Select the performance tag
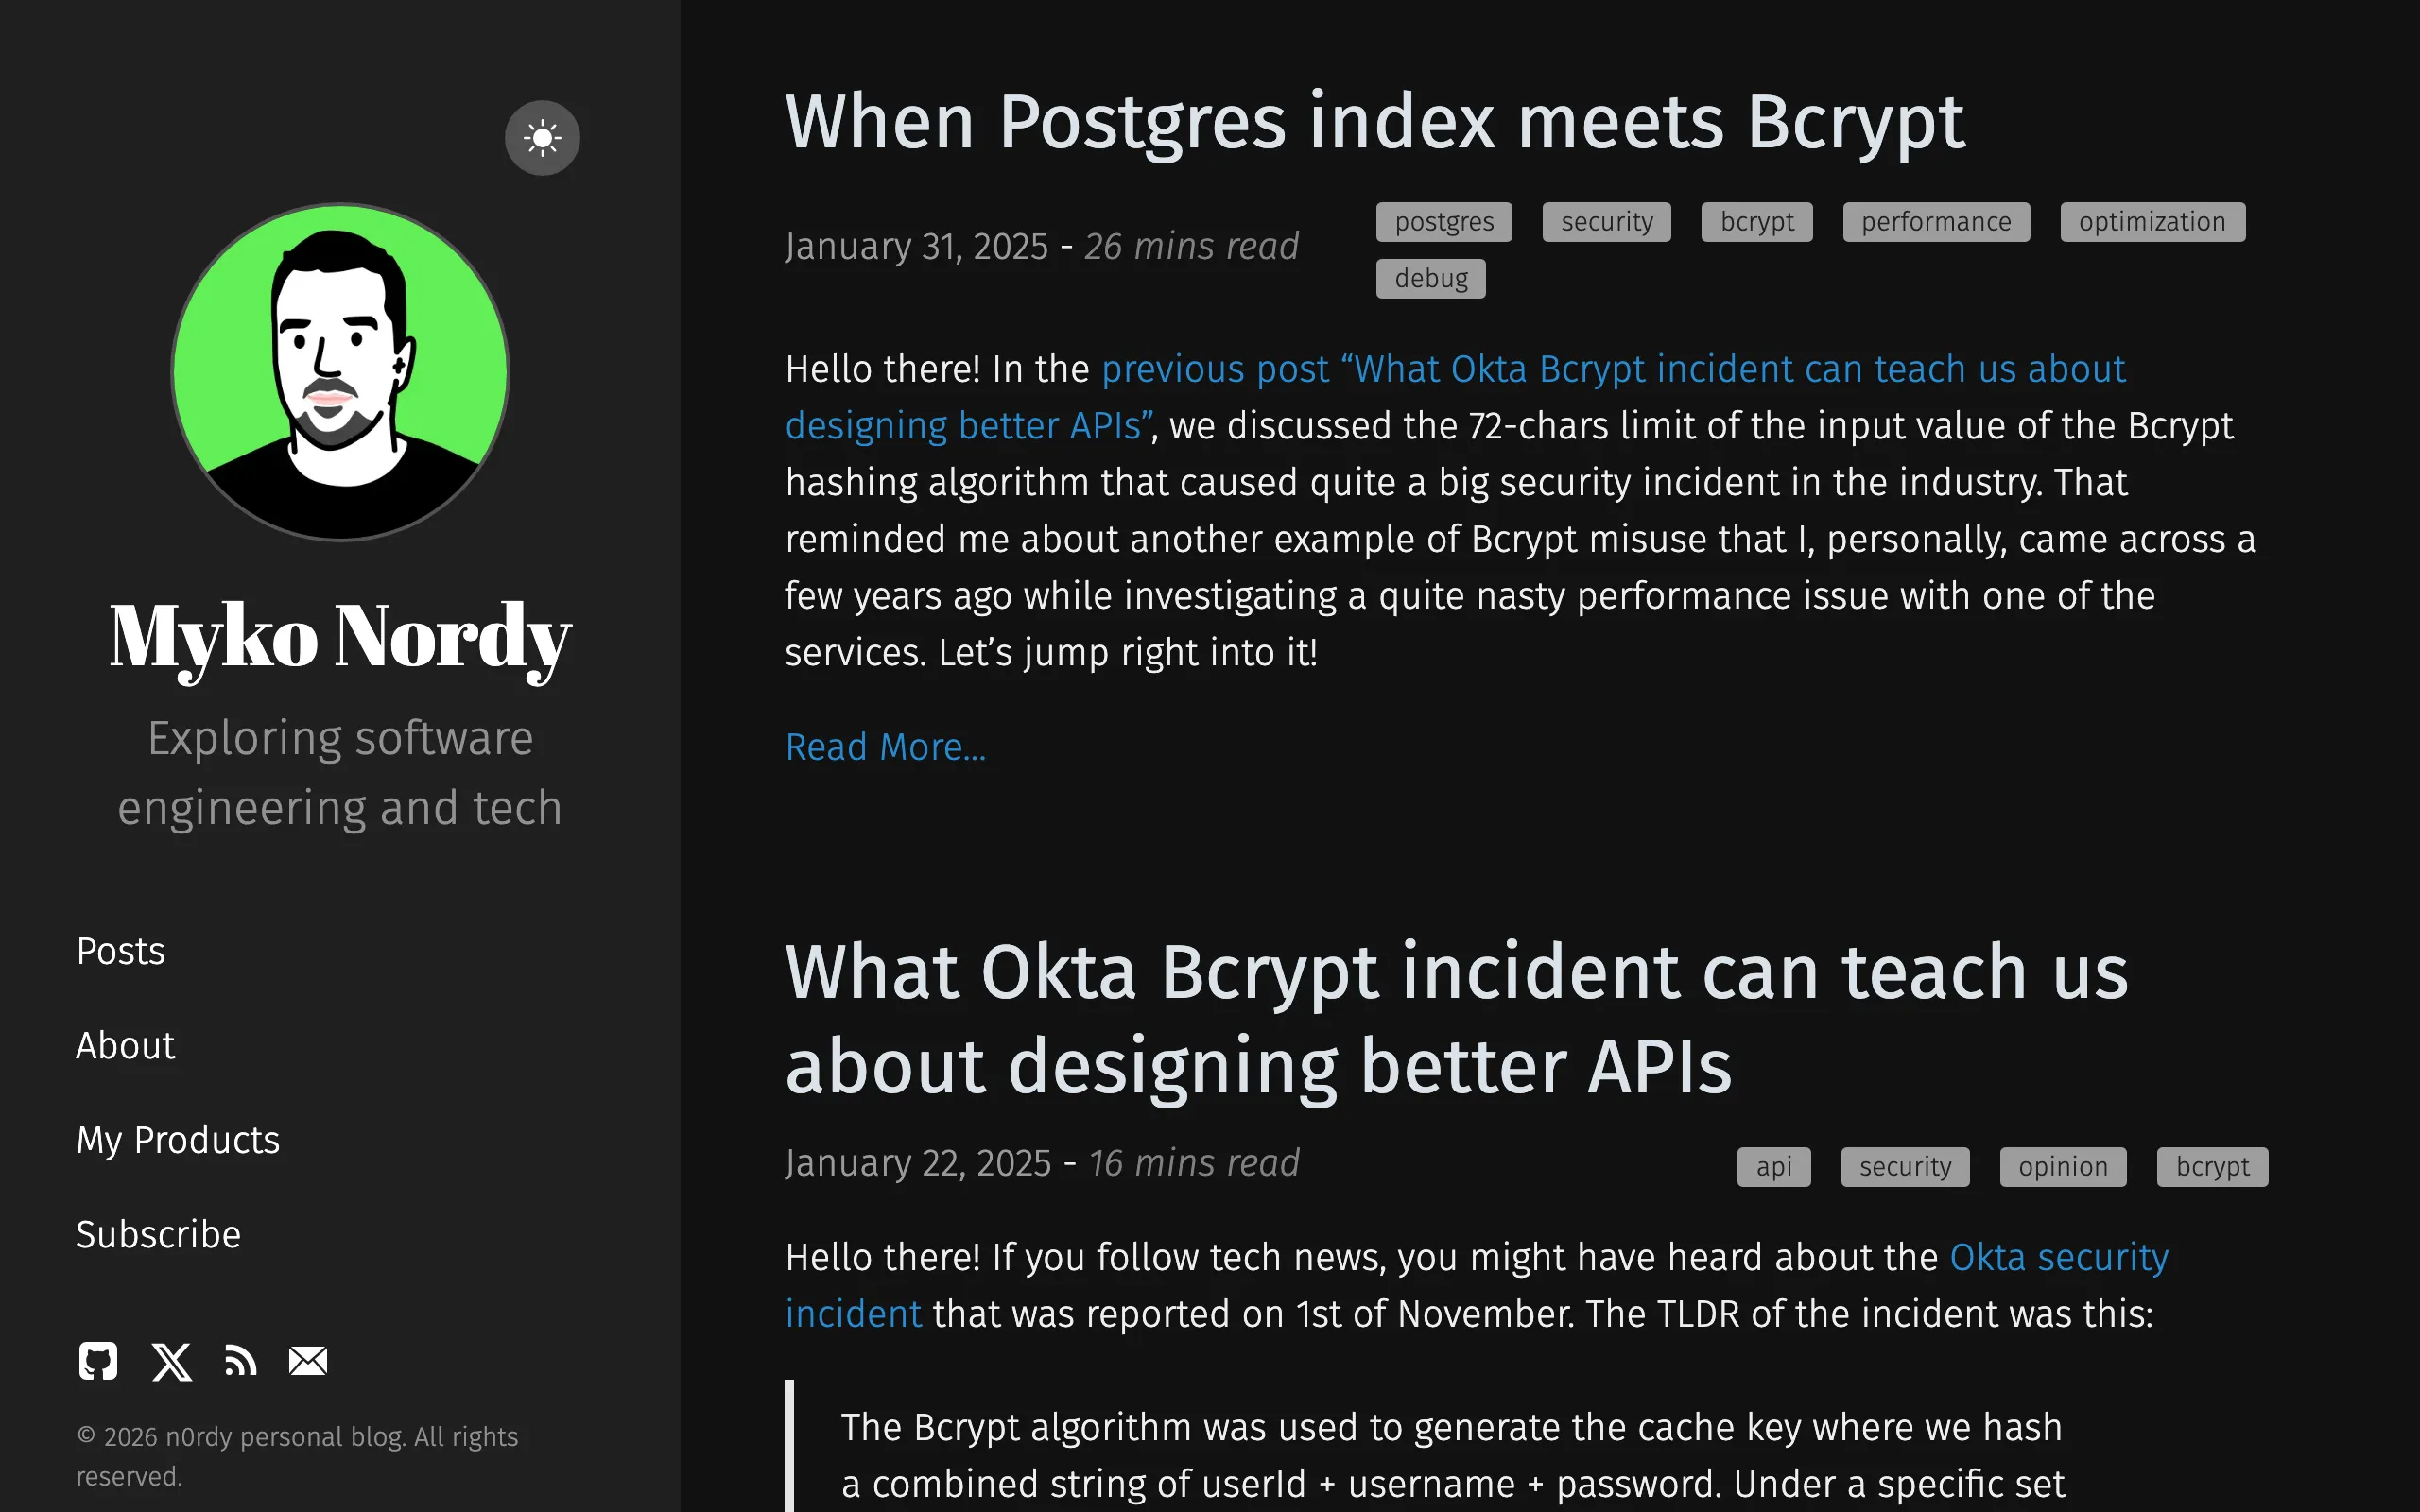Screen dimensions: 2420x1512 pos(1936,222)
